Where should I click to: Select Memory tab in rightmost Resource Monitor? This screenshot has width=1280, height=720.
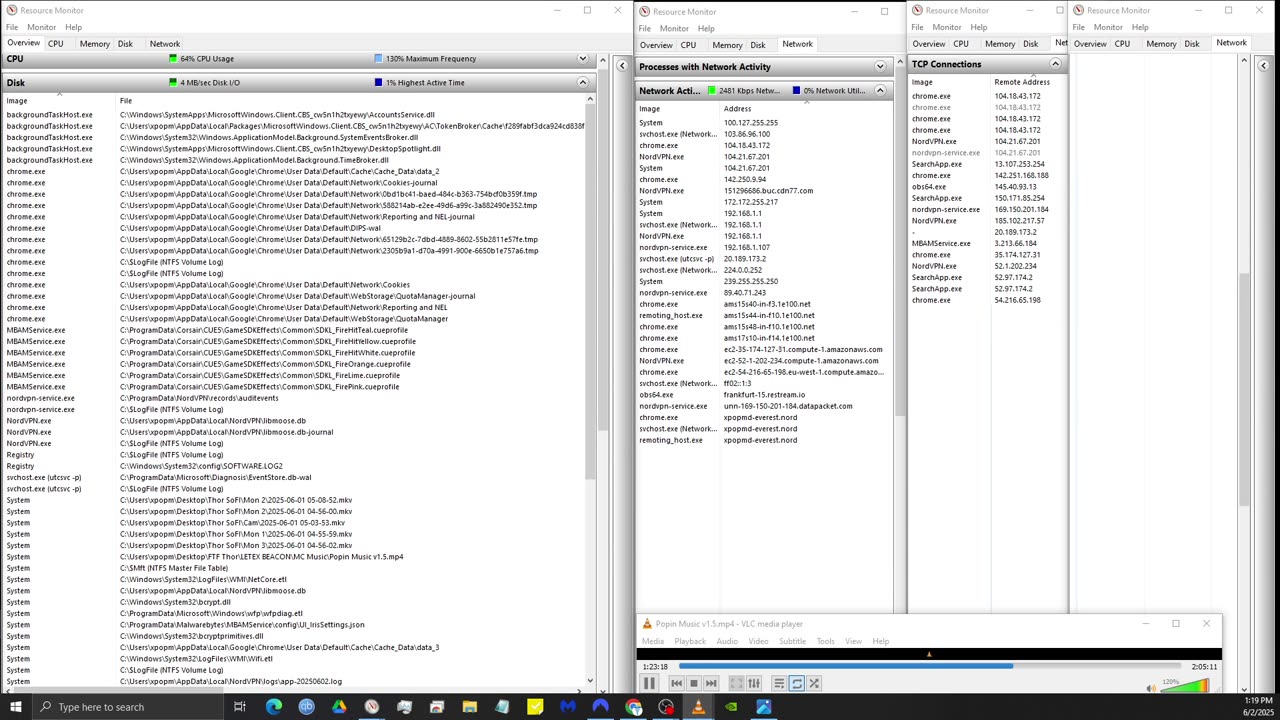point(1161,44)
